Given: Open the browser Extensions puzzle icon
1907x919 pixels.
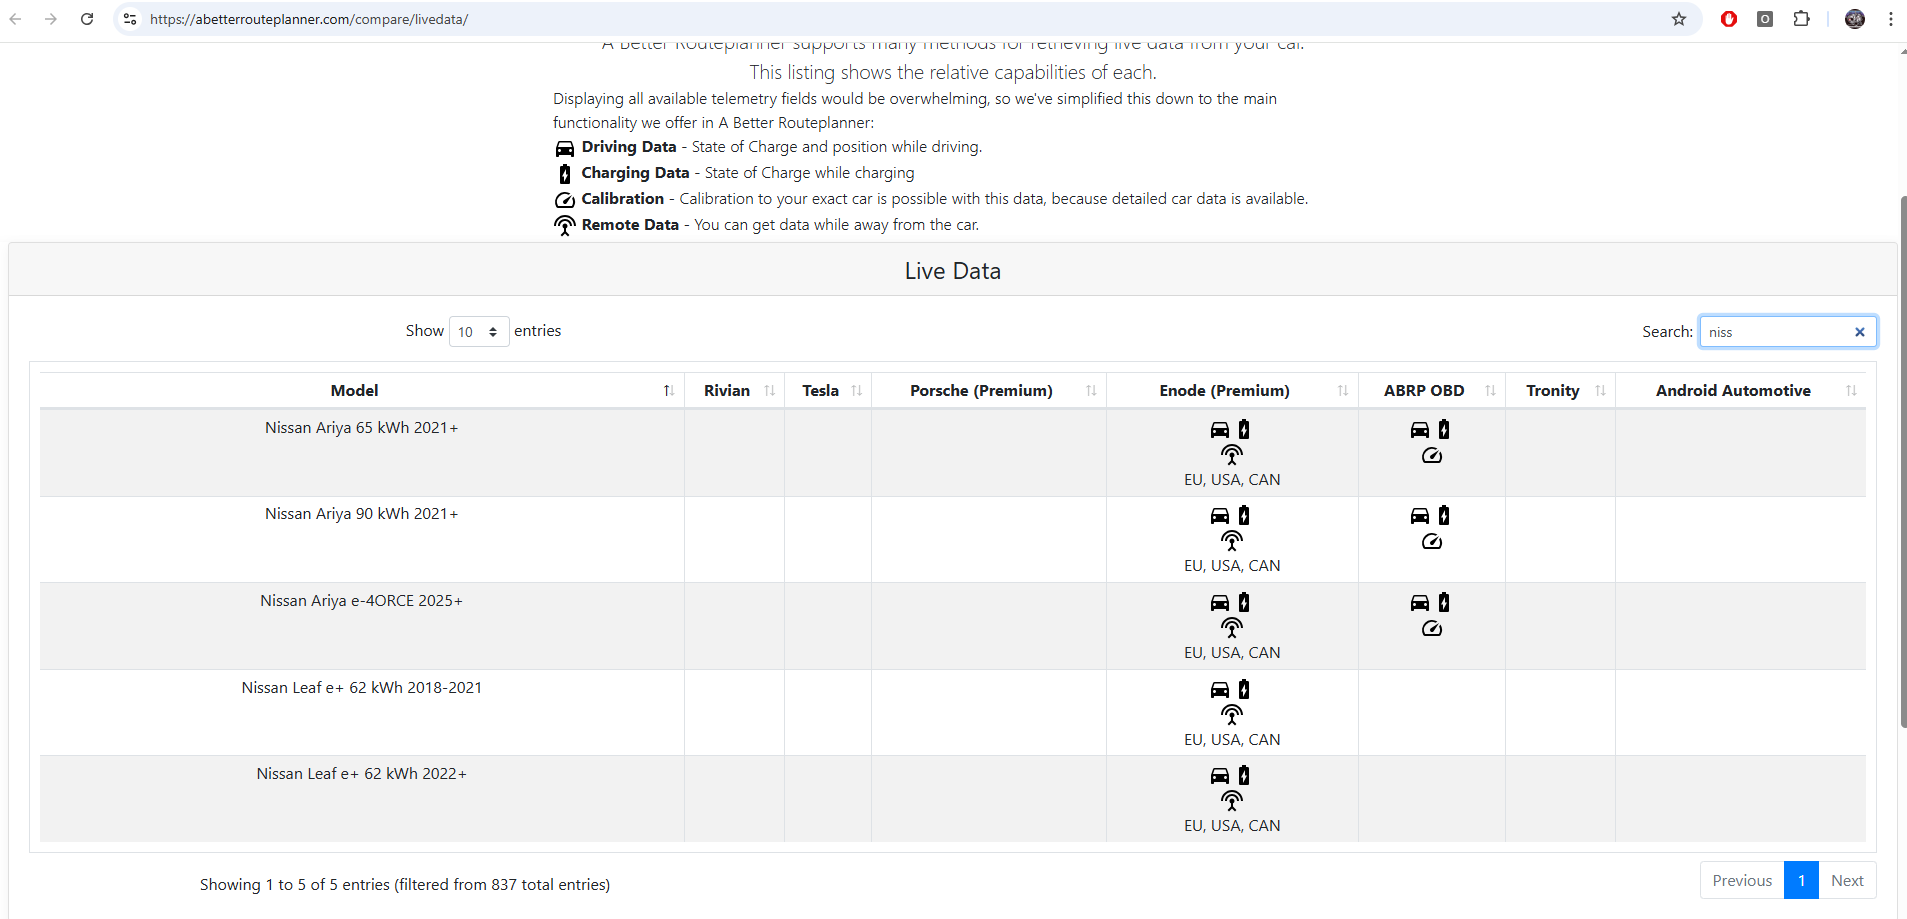Looking at the screenshot, I should (x=1801, y=19).
